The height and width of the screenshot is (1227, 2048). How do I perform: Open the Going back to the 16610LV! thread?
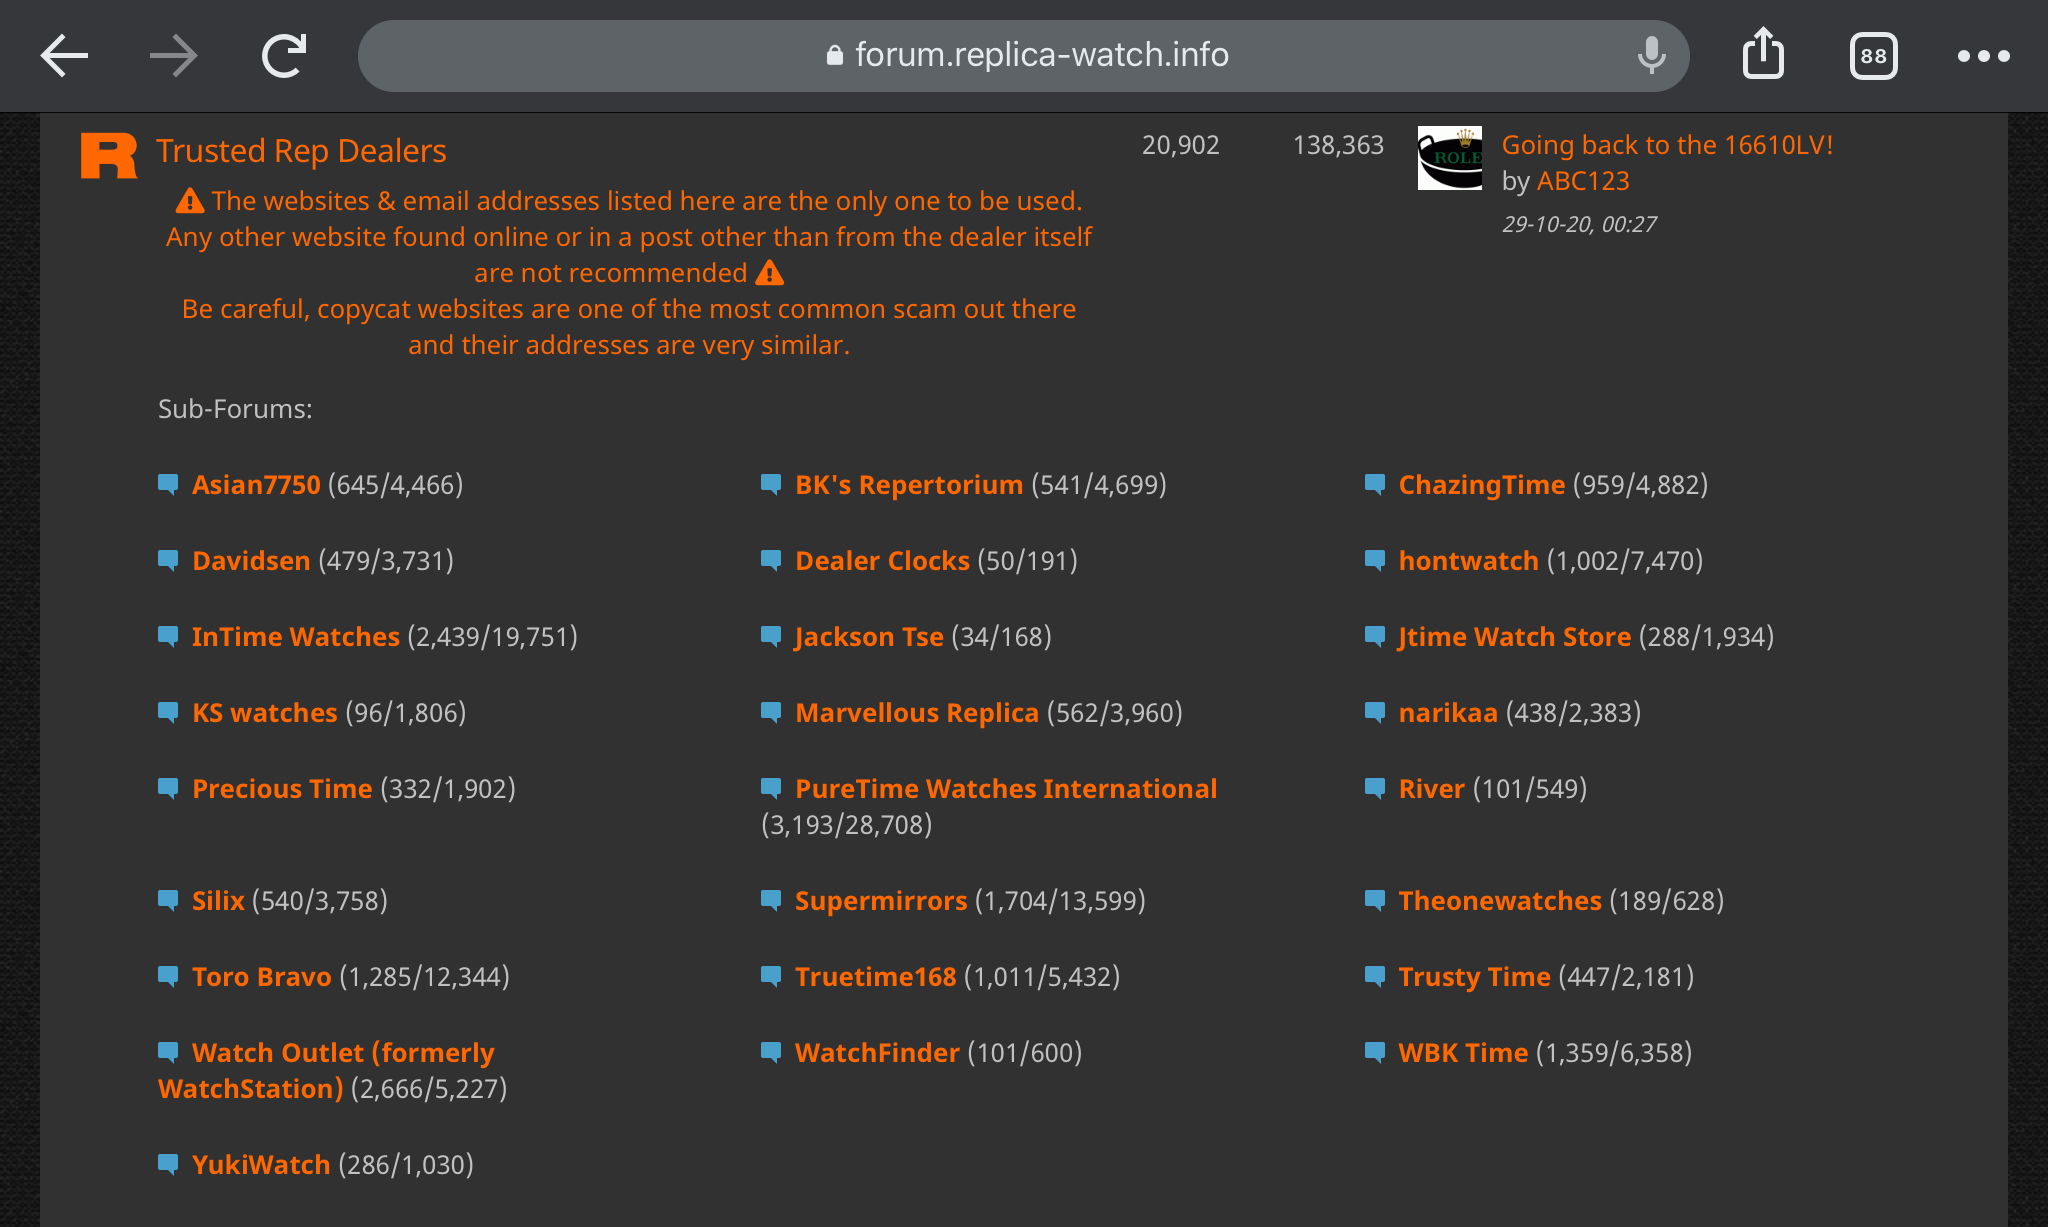(1667, 144)
